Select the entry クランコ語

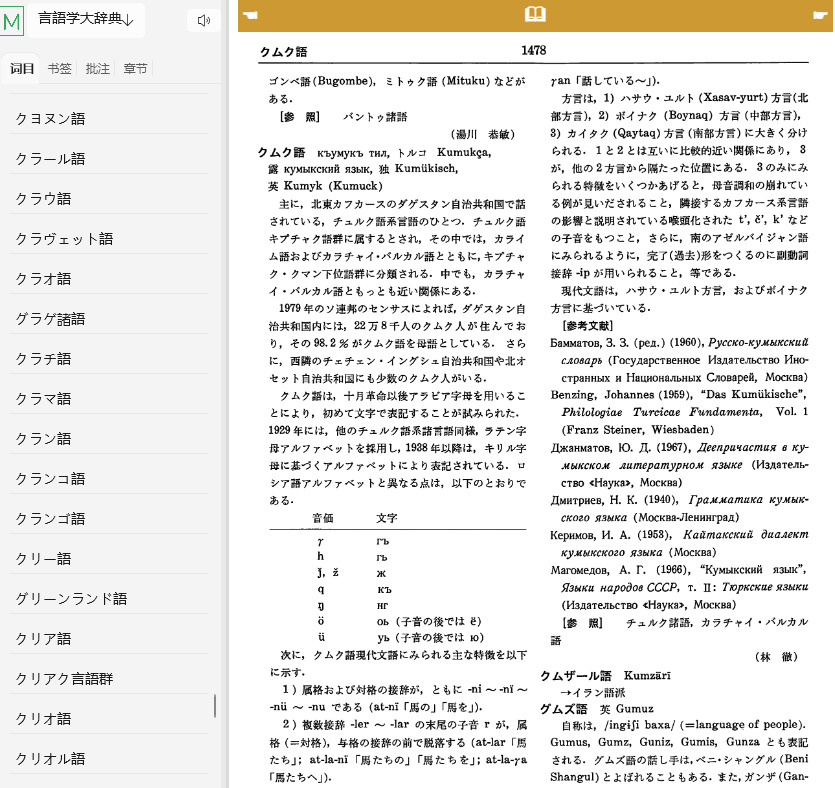coord(109,478)
